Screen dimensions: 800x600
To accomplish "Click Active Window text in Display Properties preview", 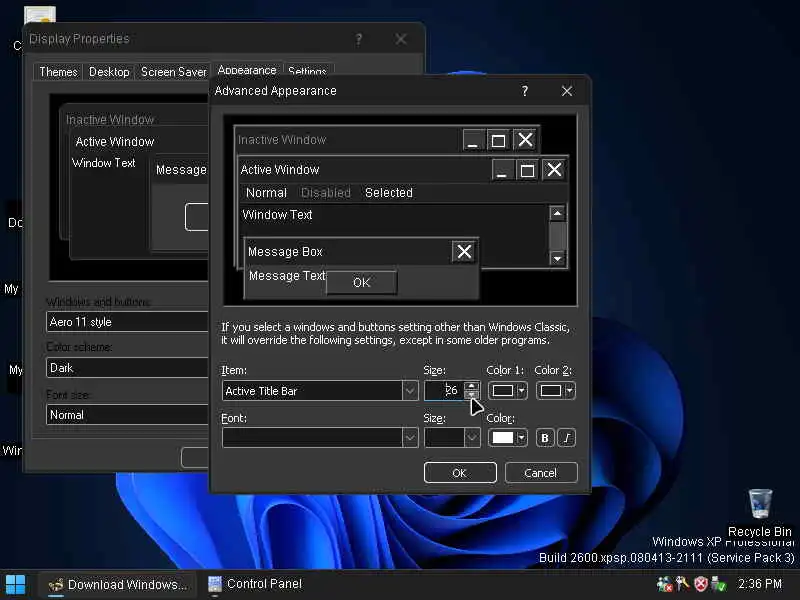I will (115, 142).
